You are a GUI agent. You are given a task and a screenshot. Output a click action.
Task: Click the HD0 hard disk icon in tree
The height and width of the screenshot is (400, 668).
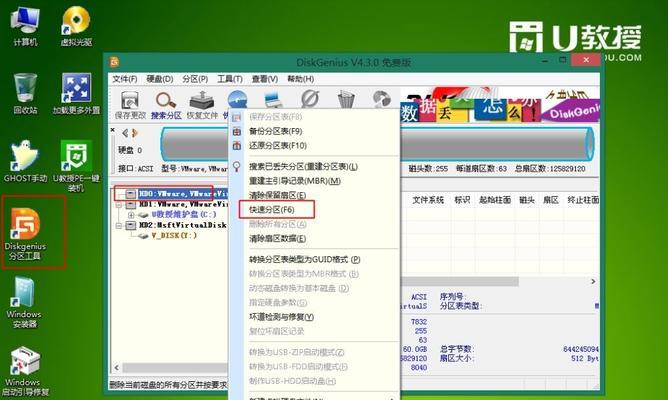point(131,194)
